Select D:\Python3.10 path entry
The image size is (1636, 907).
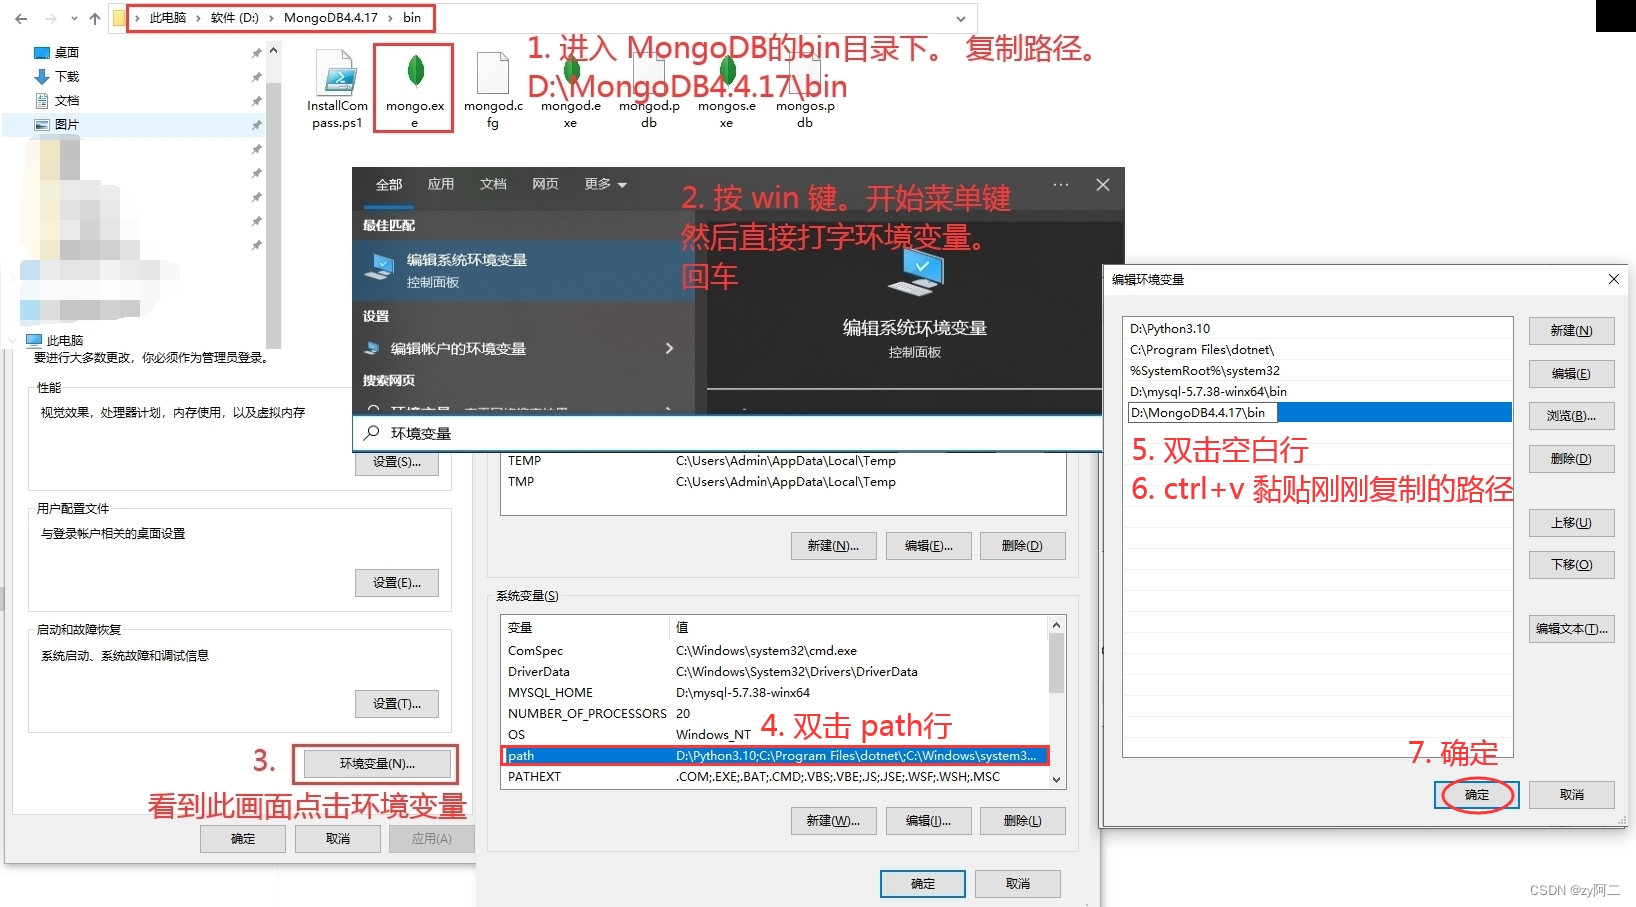pyautogui.click(x=1318, y=328)
